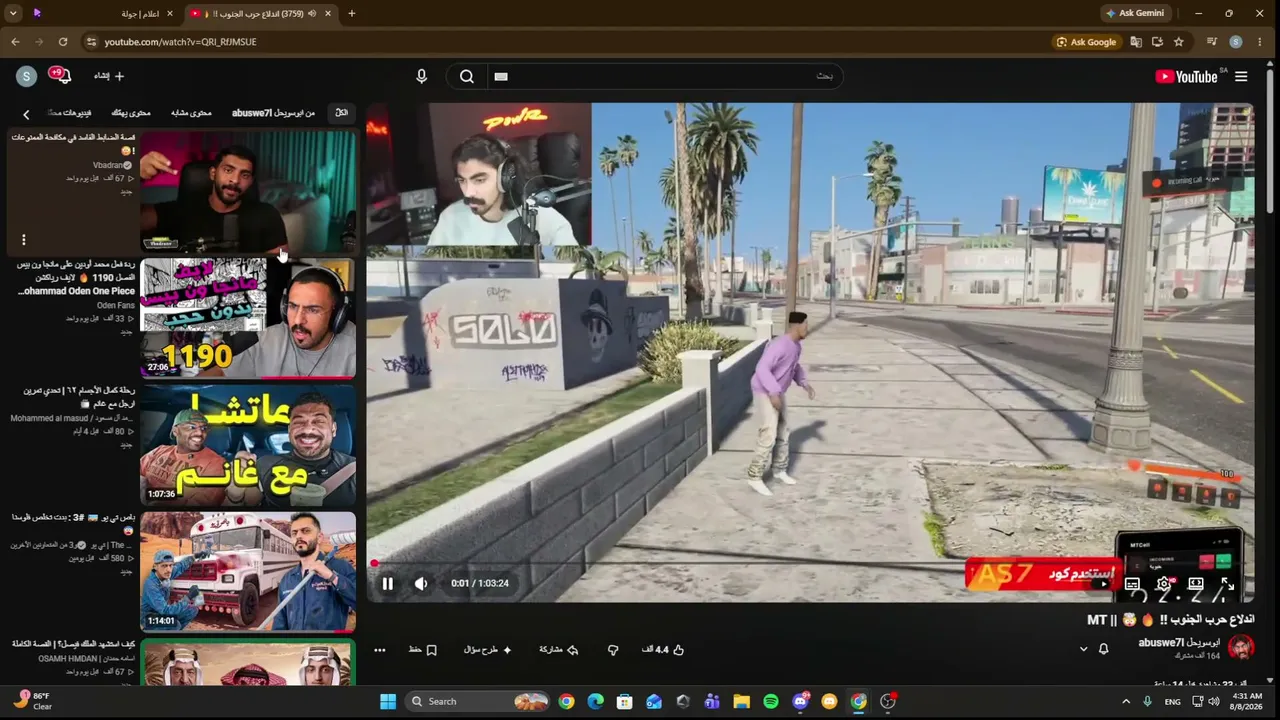
Task: Close the 'اعلام | جولة' browser tab
Action: point(169,14)
